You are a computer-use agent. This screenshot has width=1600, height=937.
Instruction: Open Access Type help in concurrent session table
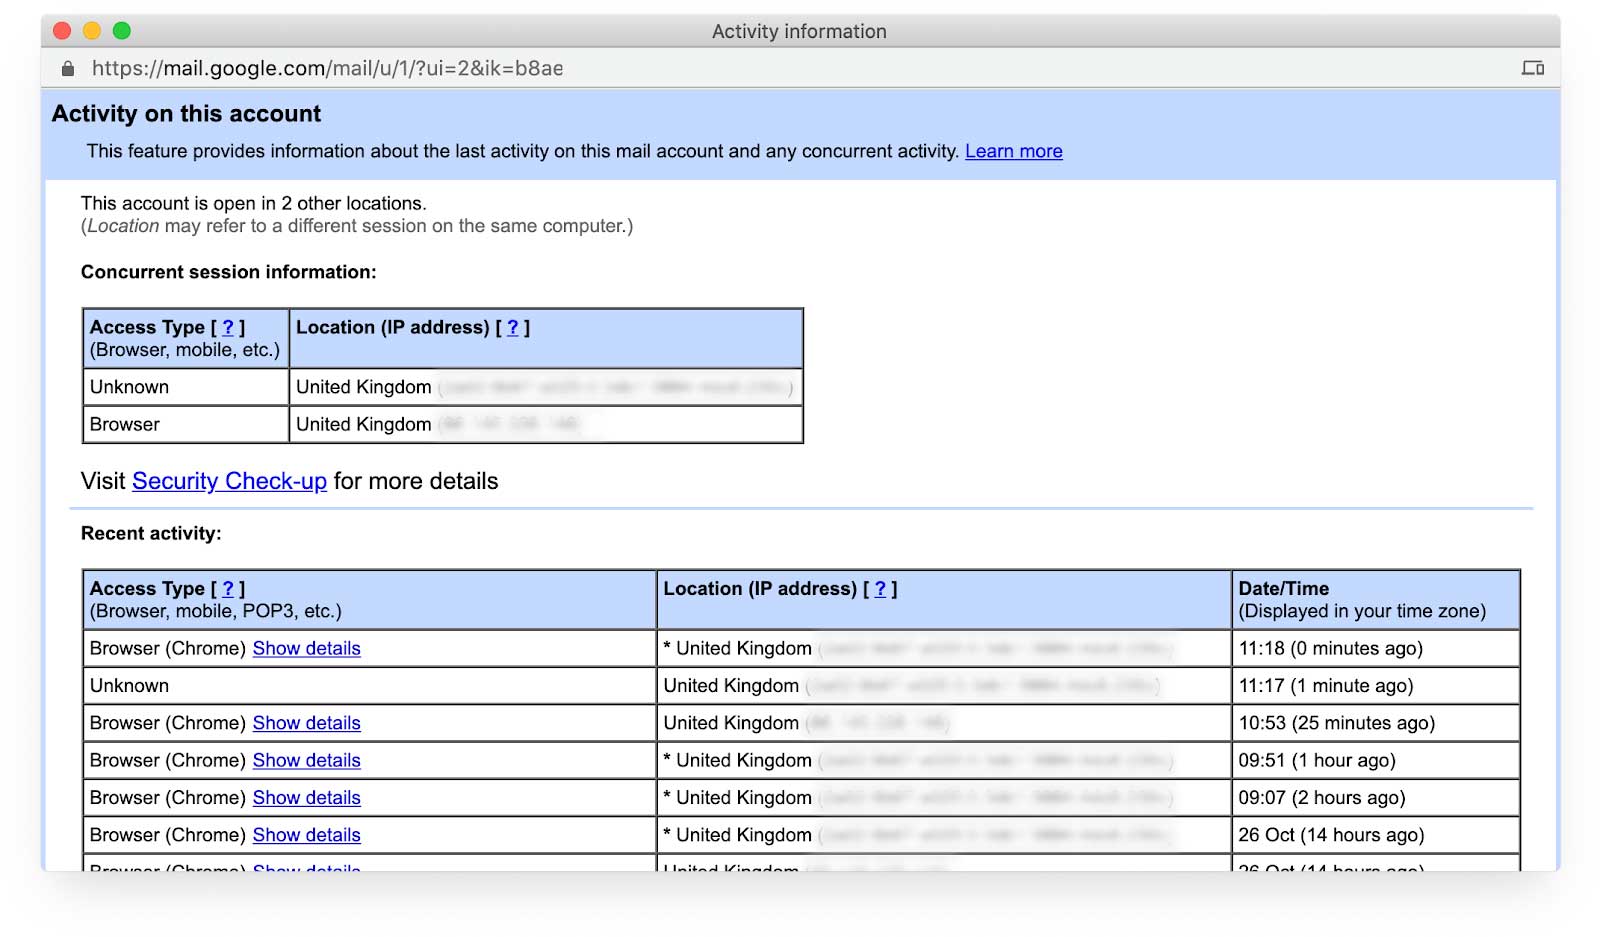228,327
